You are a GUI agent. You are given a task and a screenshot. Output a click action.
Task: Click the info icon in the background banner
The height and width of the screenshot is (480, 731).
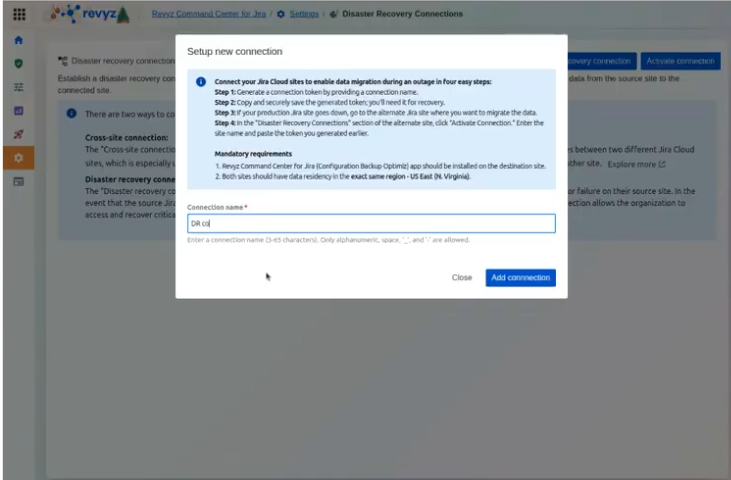click(x=72, y=115)
